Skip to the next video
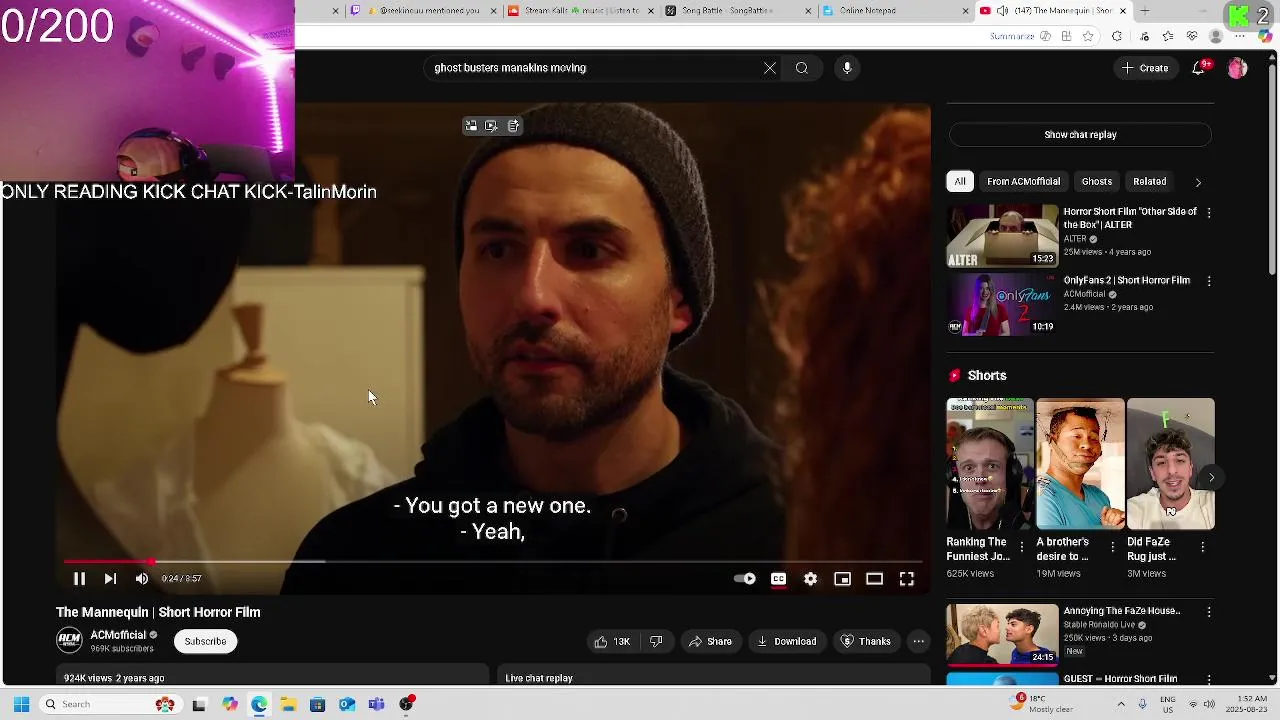Screen dimensions: 1280x720 110,579
